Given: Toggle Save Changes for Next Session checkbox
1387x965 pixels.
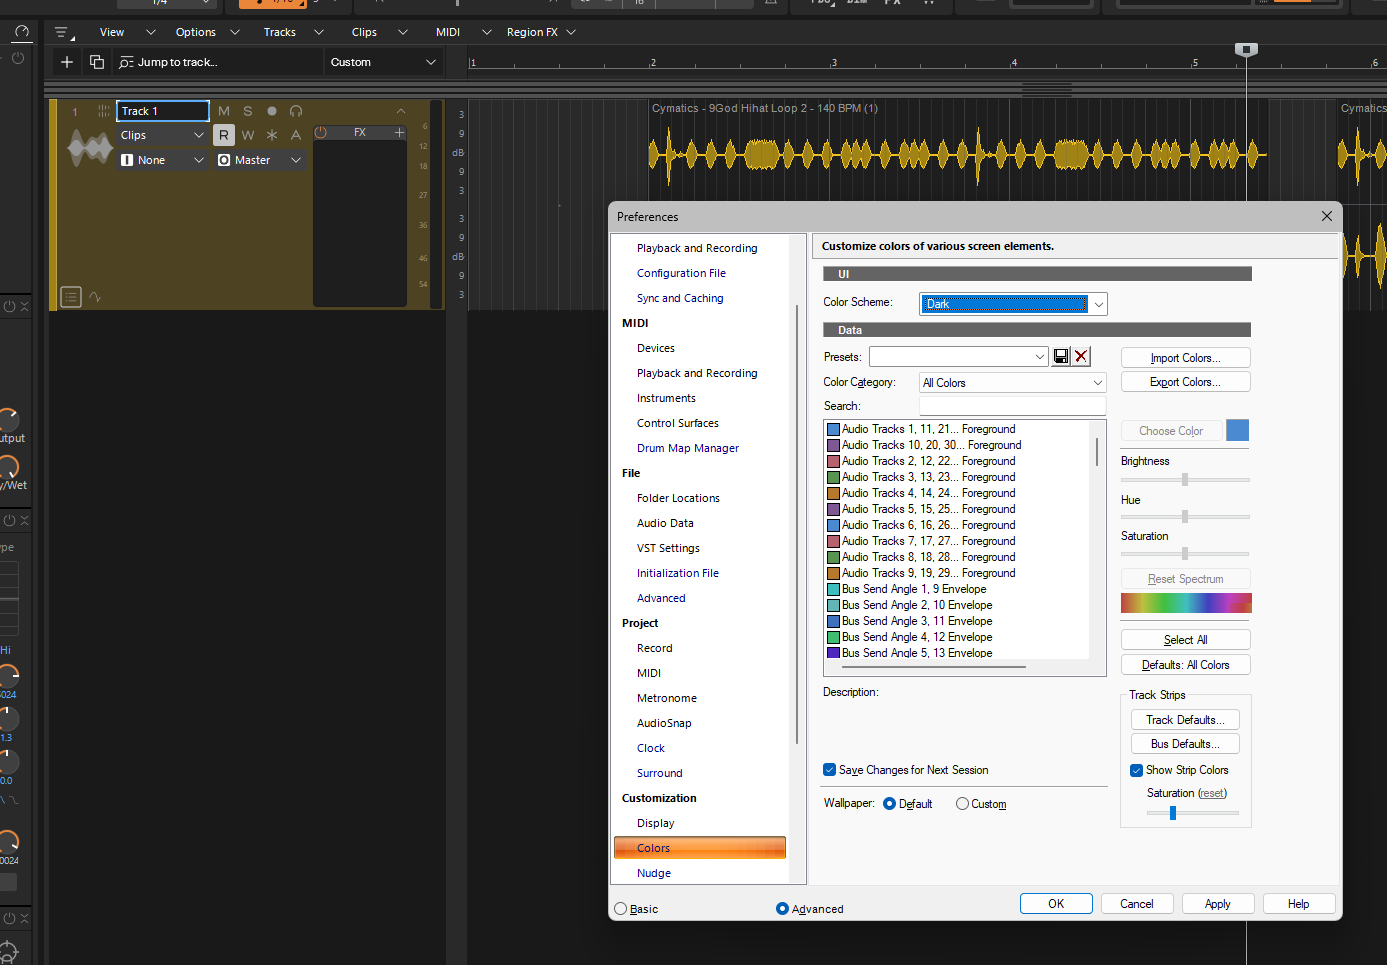Looking at the screenshot, I should pyautogui.click(x=829, y=770).
